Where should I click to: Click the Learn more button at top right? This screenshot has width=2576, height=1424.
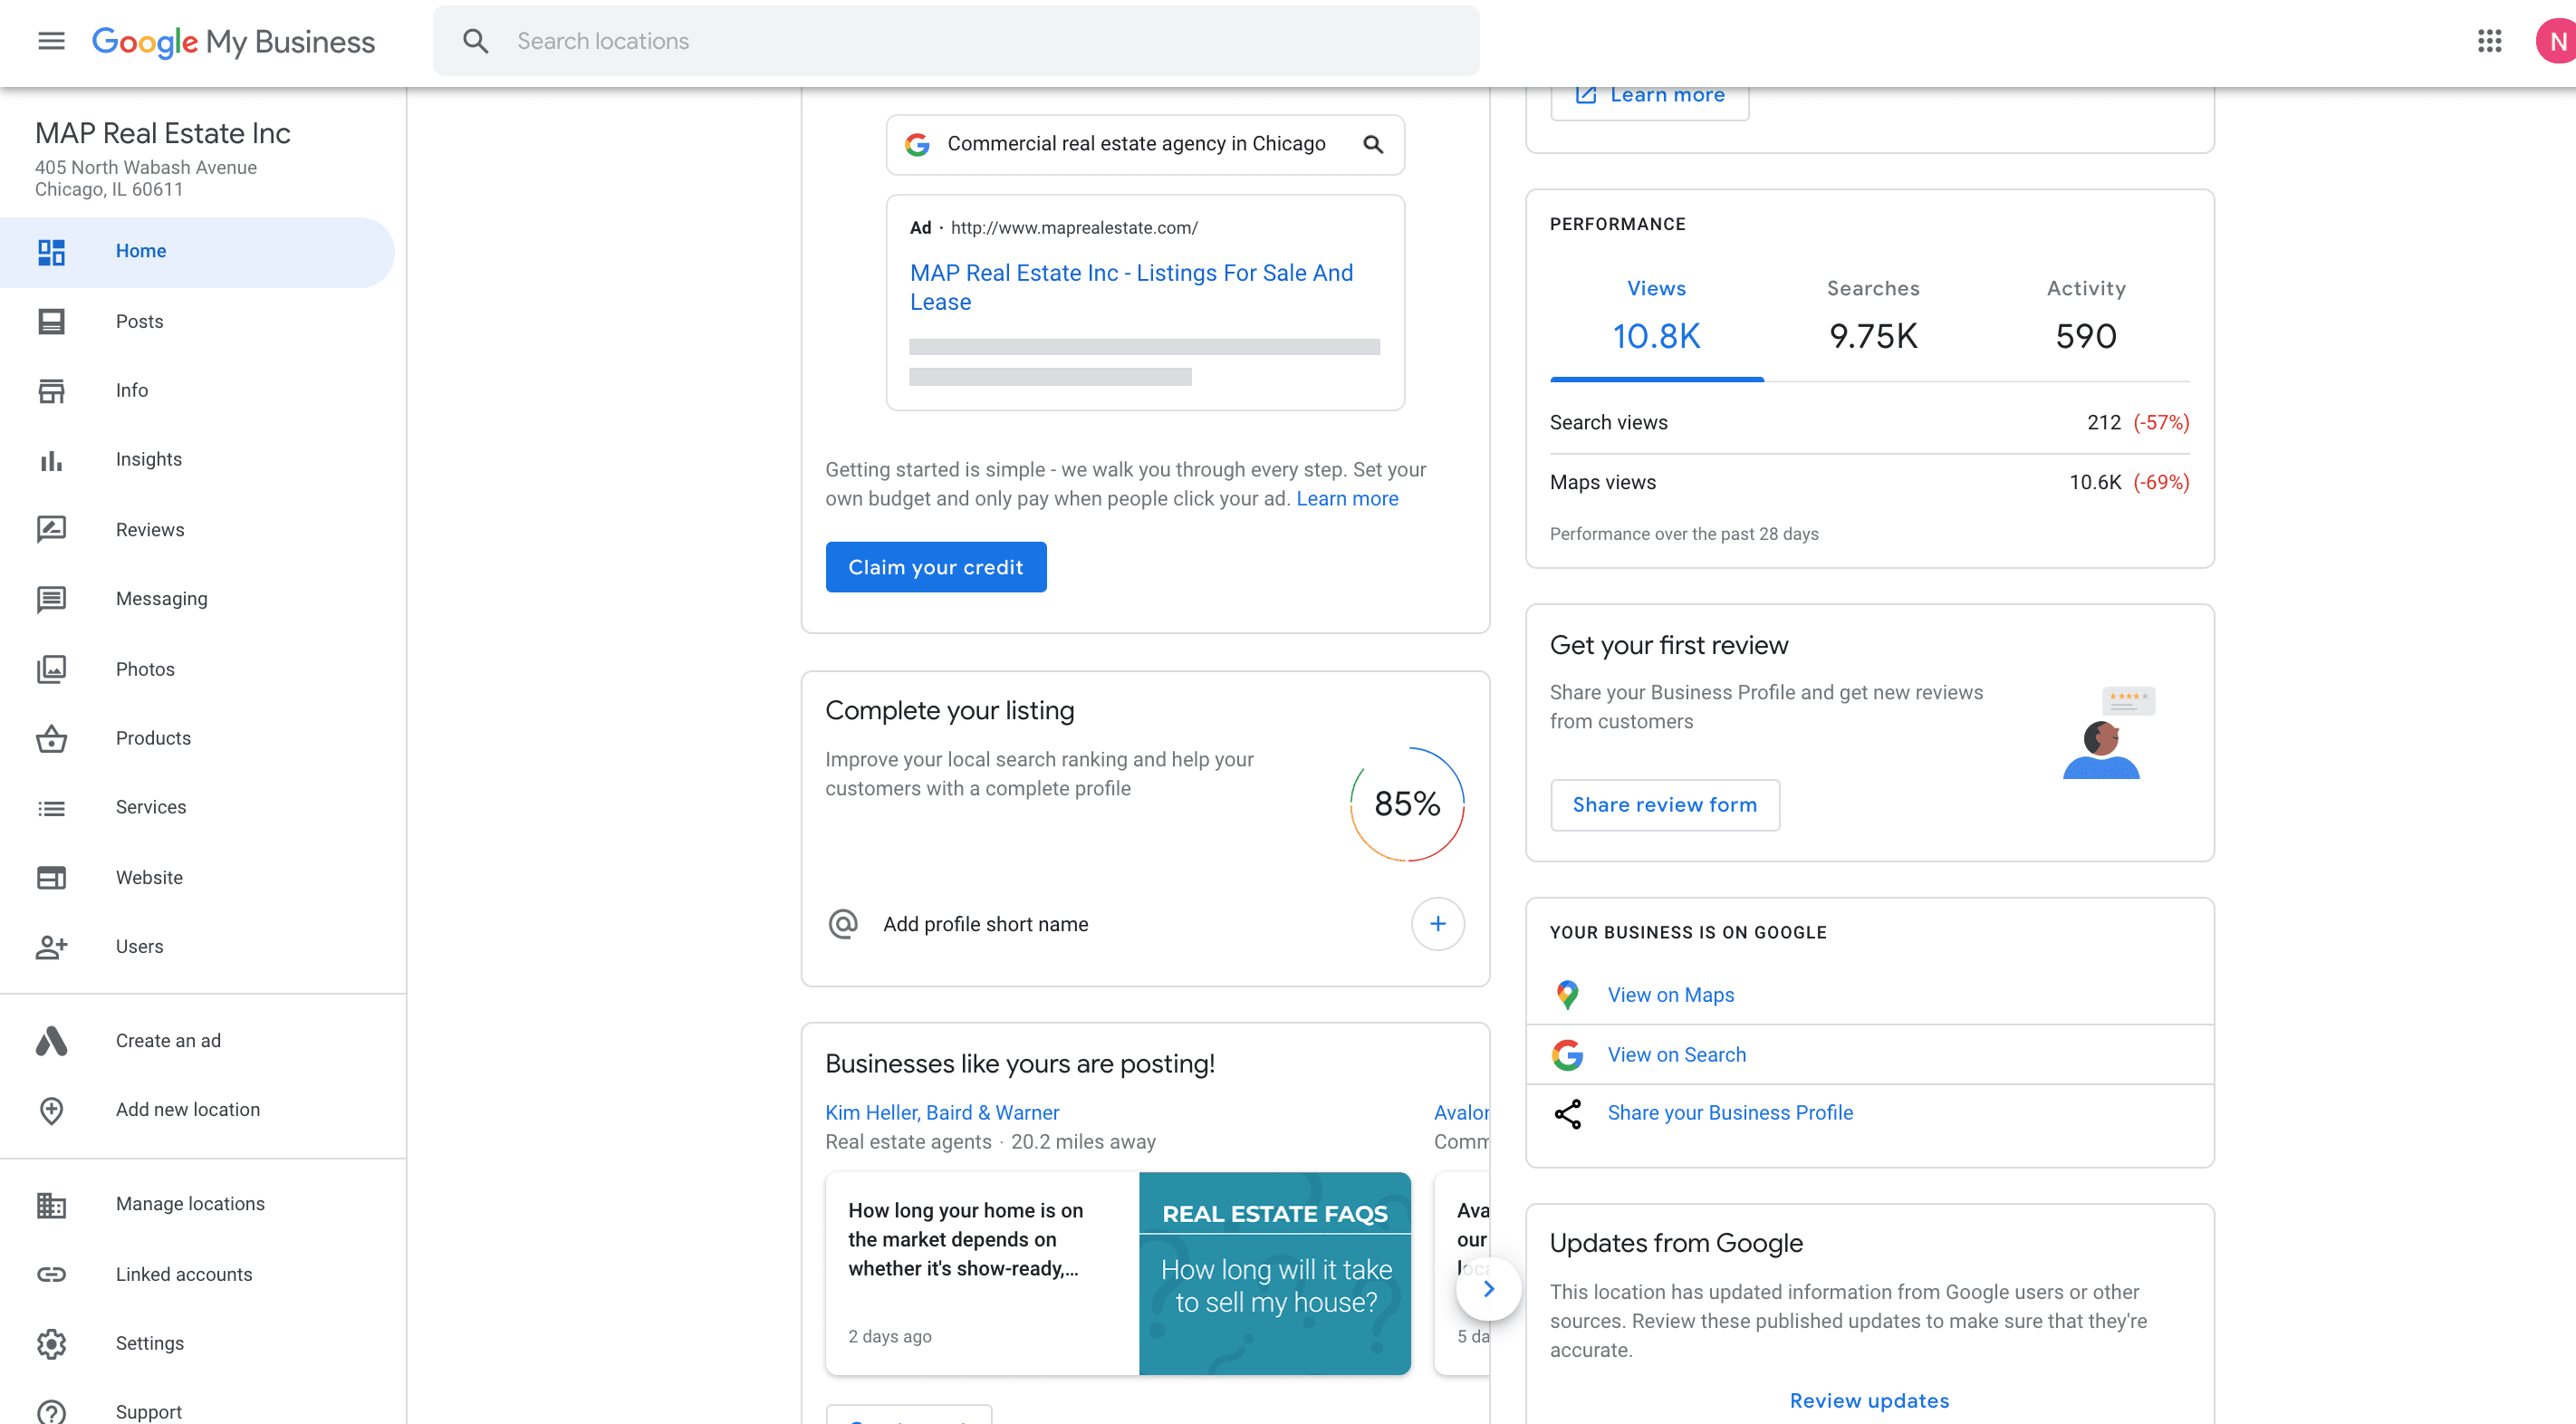(x=1649, y=97)
